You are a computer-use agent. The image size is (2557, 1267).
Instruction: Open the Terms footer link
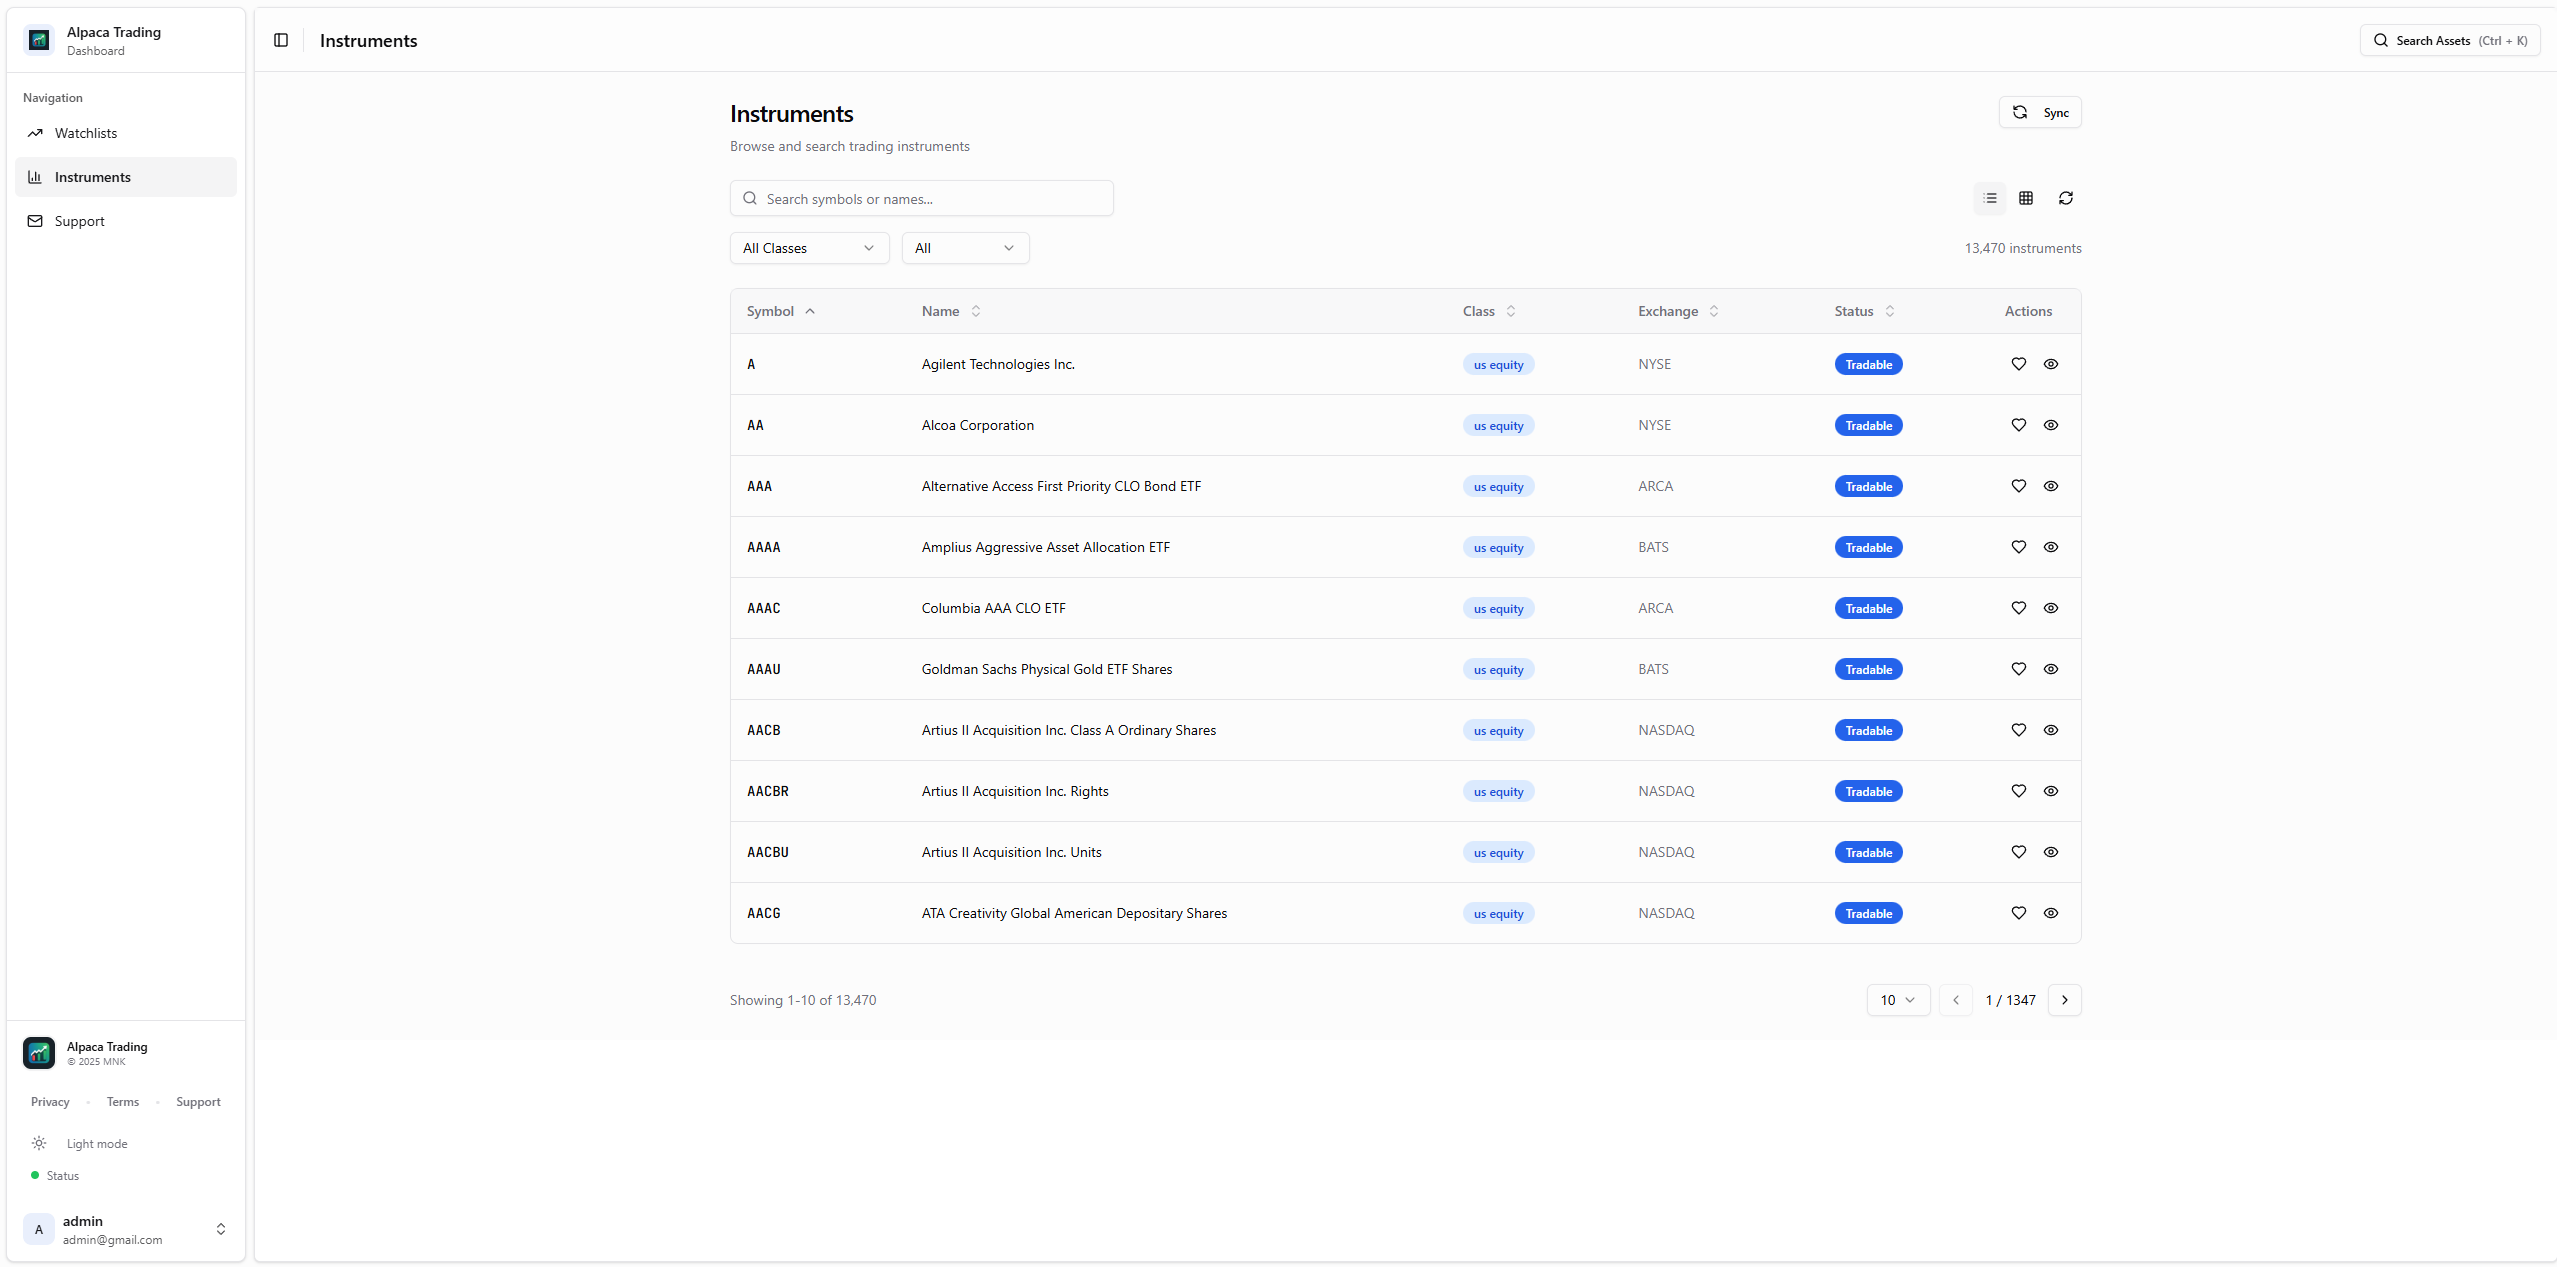pyautogui.click(x=123, y=1102)
